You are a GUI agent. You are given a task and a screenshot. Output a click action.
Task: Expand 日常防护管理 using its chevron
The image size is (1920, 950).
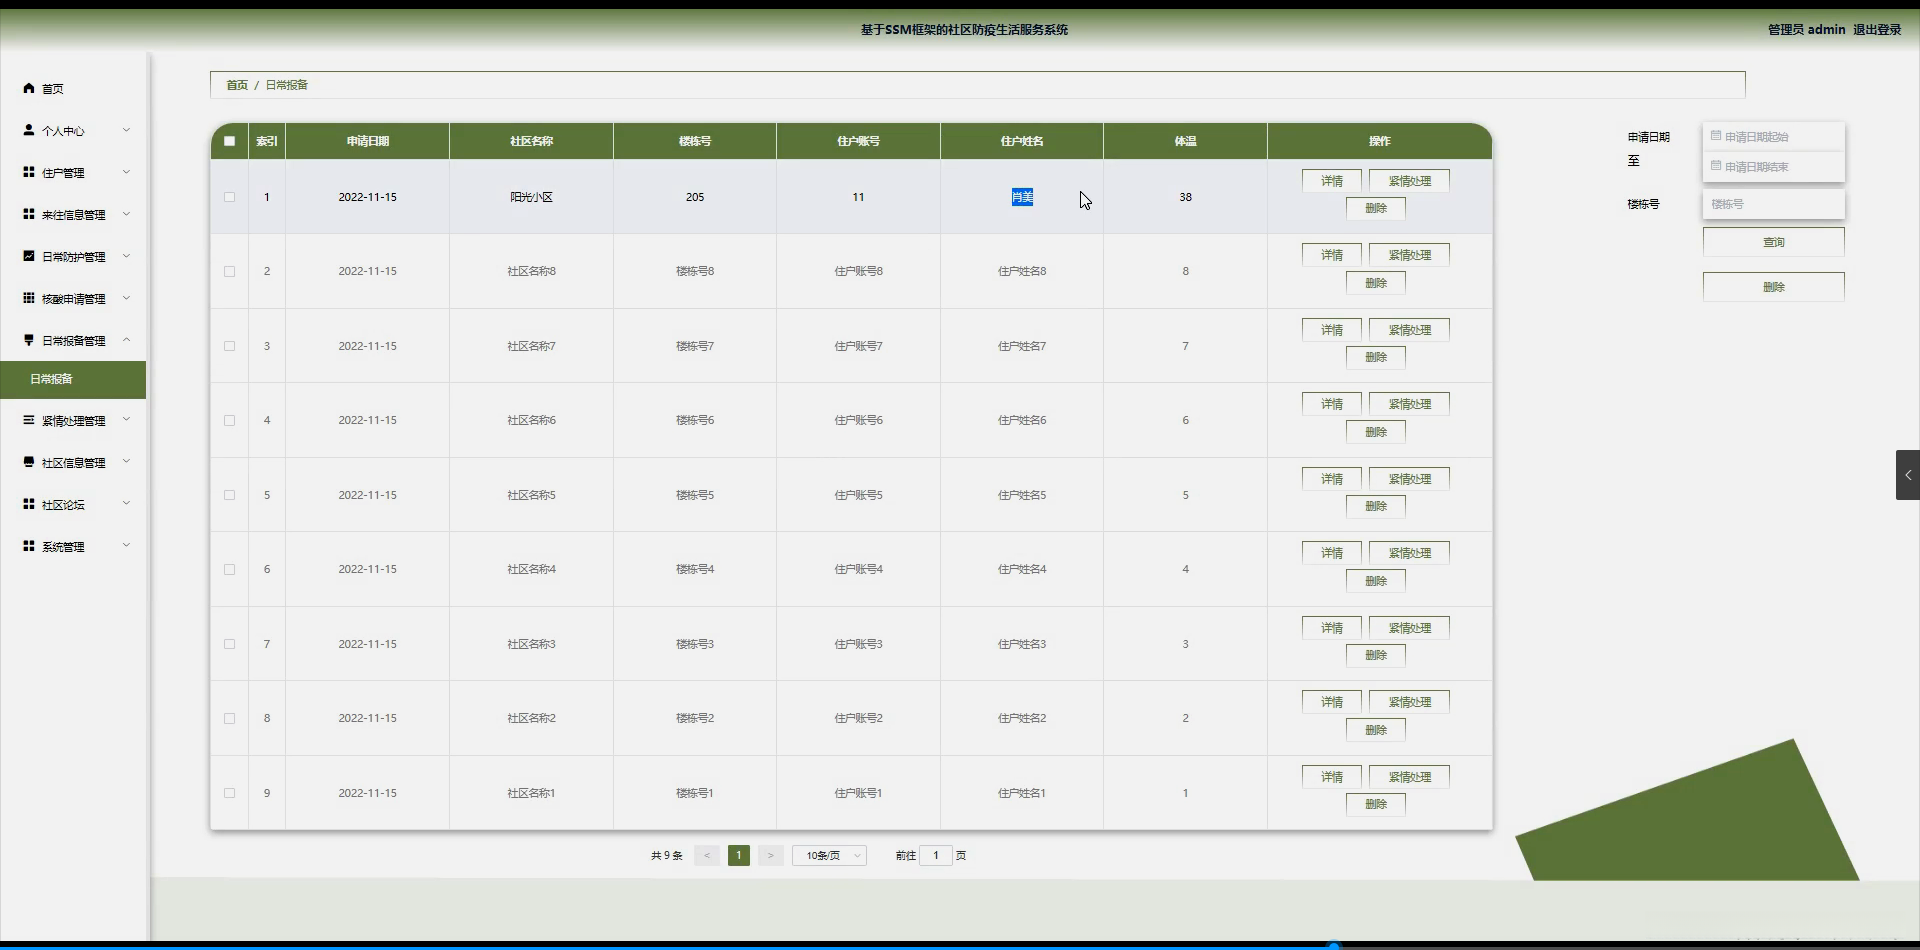[126, 256]
